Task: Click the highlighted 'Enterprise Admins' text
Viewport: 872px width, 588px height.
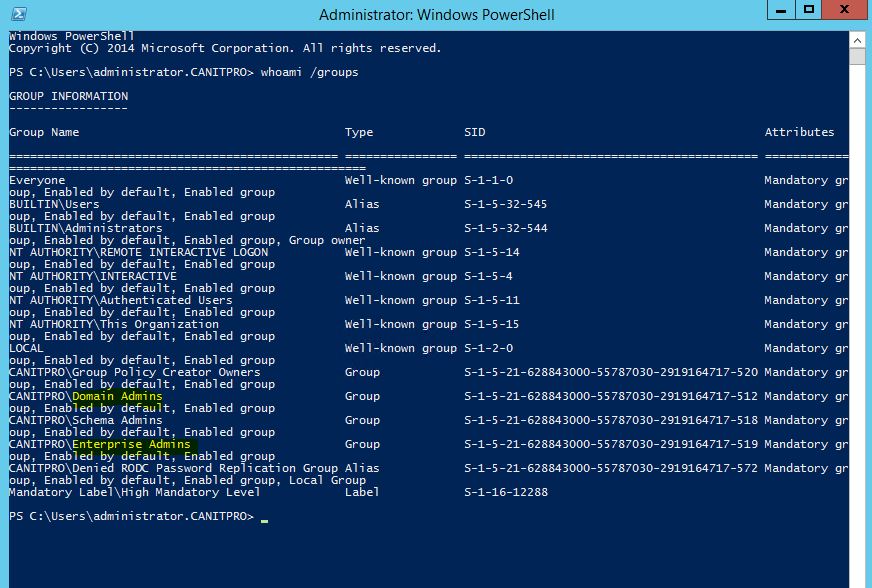Action: coord(131,444)
